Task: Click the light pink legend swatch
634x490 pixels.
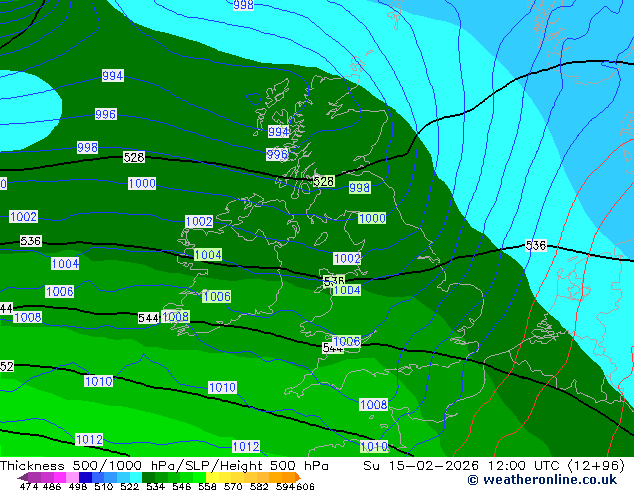Action: (72, 477)
